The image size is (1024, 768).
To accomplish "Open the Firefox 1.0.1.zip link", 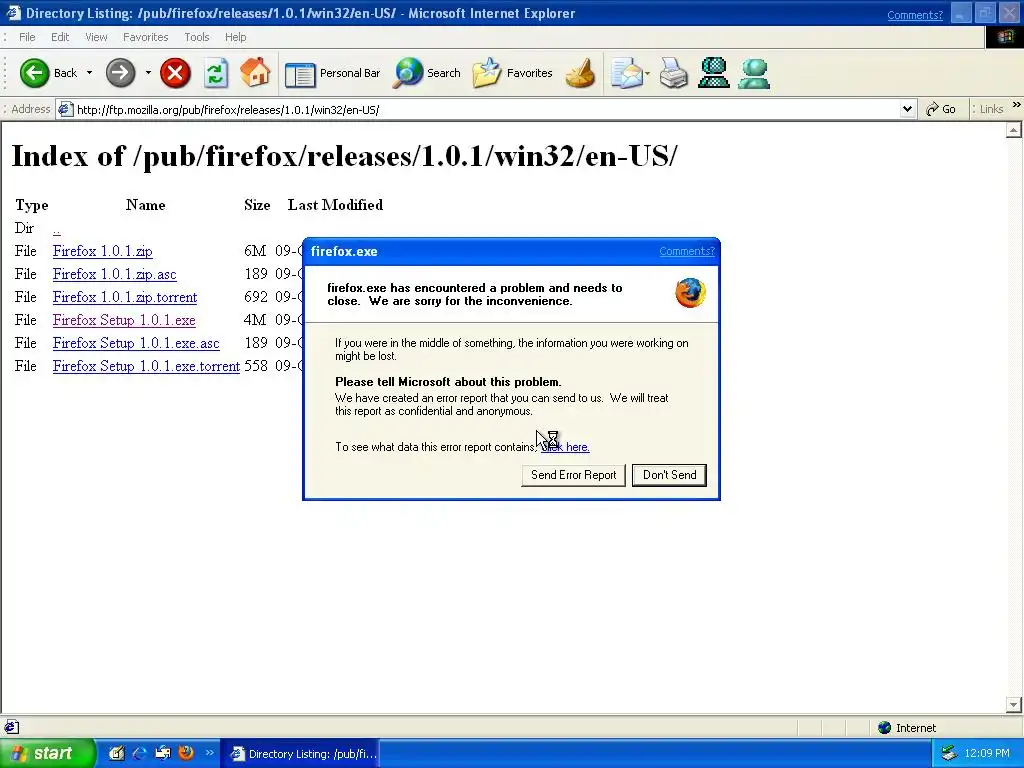I will pos(103,251).
